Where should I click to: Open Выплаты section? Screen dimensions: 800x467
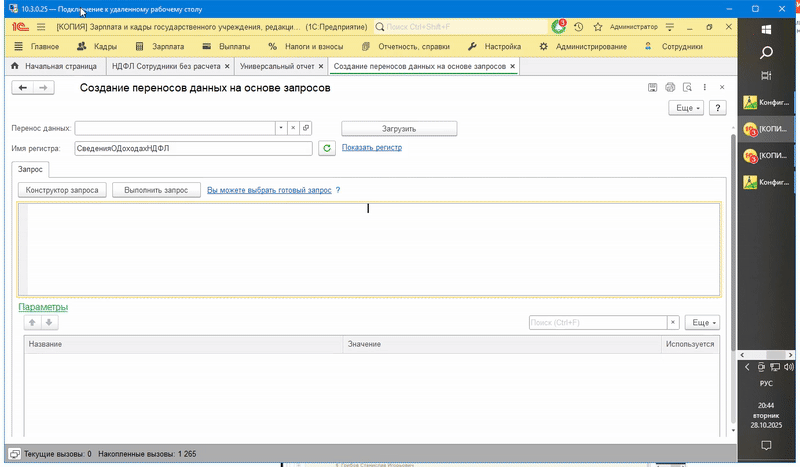pos(226,46)
